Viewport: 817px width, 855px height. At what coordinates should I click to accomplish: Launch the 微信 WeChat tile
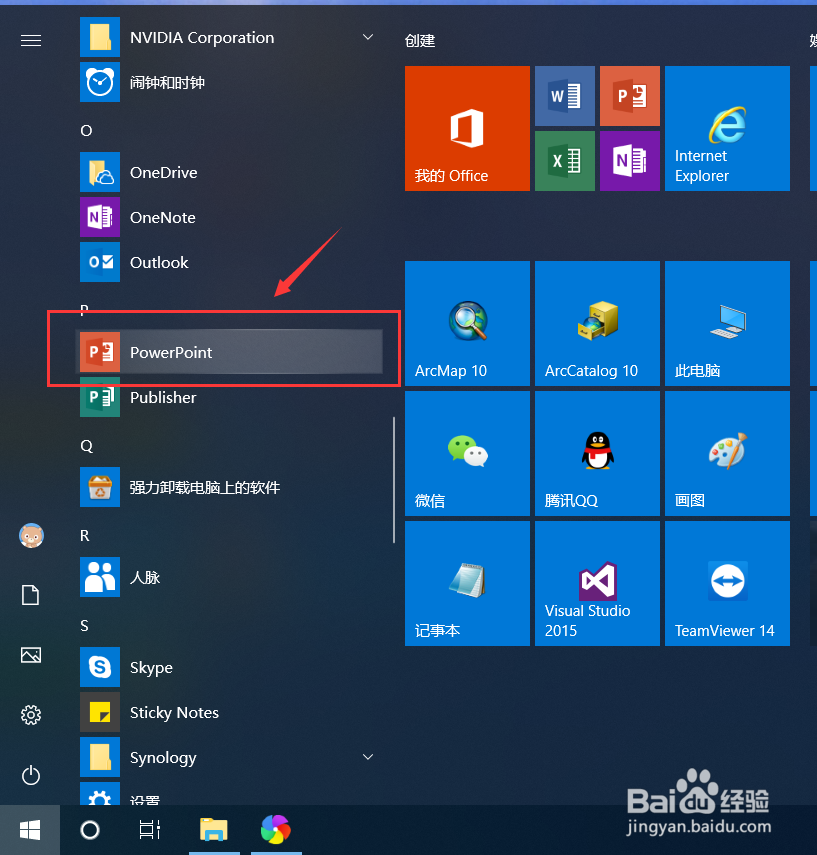(467, 453)
